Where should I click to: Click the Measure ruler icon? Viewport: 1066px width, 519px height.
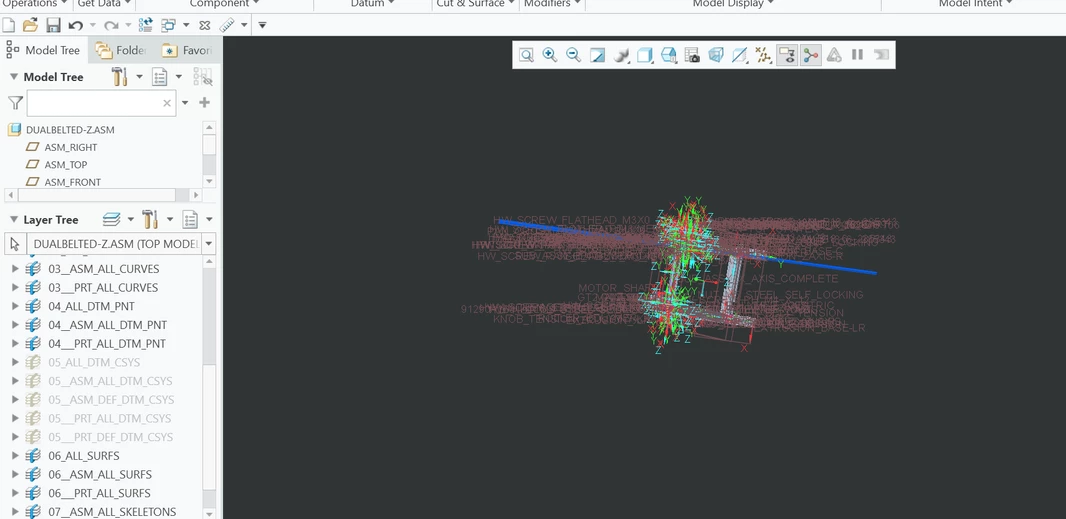226,25
